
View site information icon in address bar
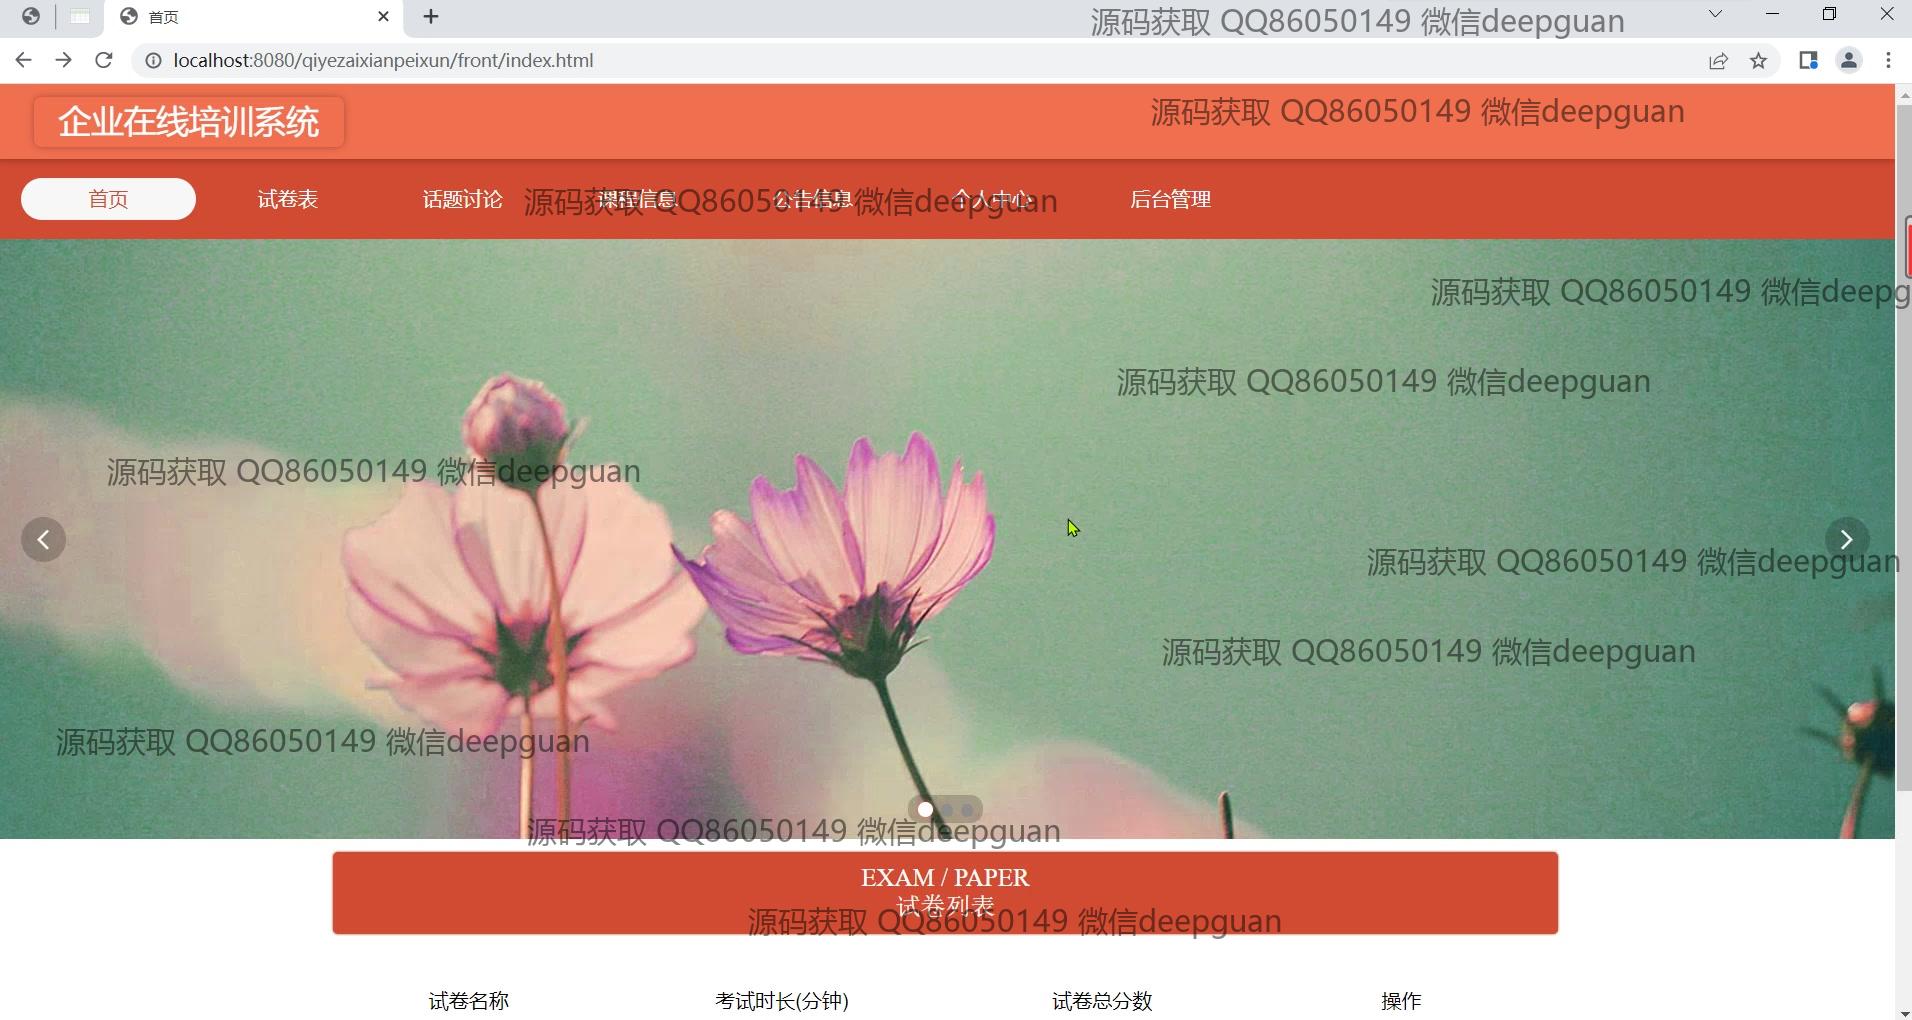[x=153, y=61]
